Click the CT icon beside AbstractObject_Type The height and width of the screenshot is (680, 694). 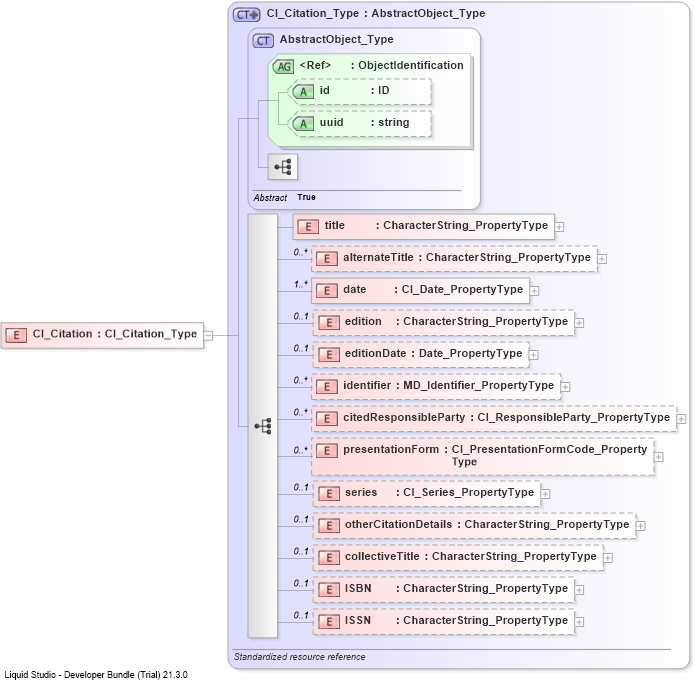coord(263,41)
